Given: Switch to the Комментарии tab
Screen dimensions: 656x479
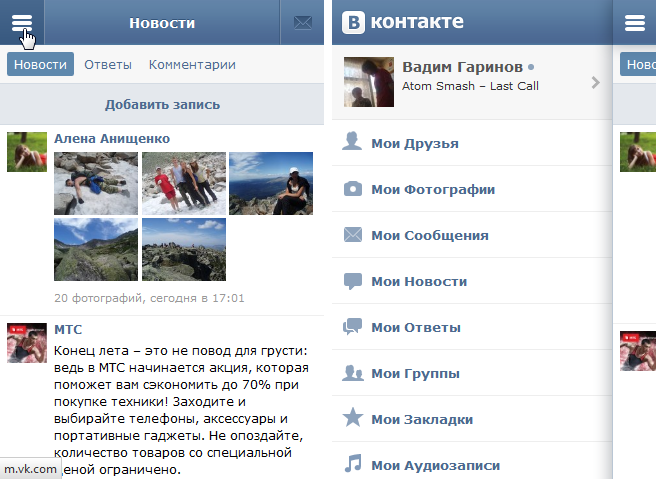Looking at the screenshot, I should [192, 64].
